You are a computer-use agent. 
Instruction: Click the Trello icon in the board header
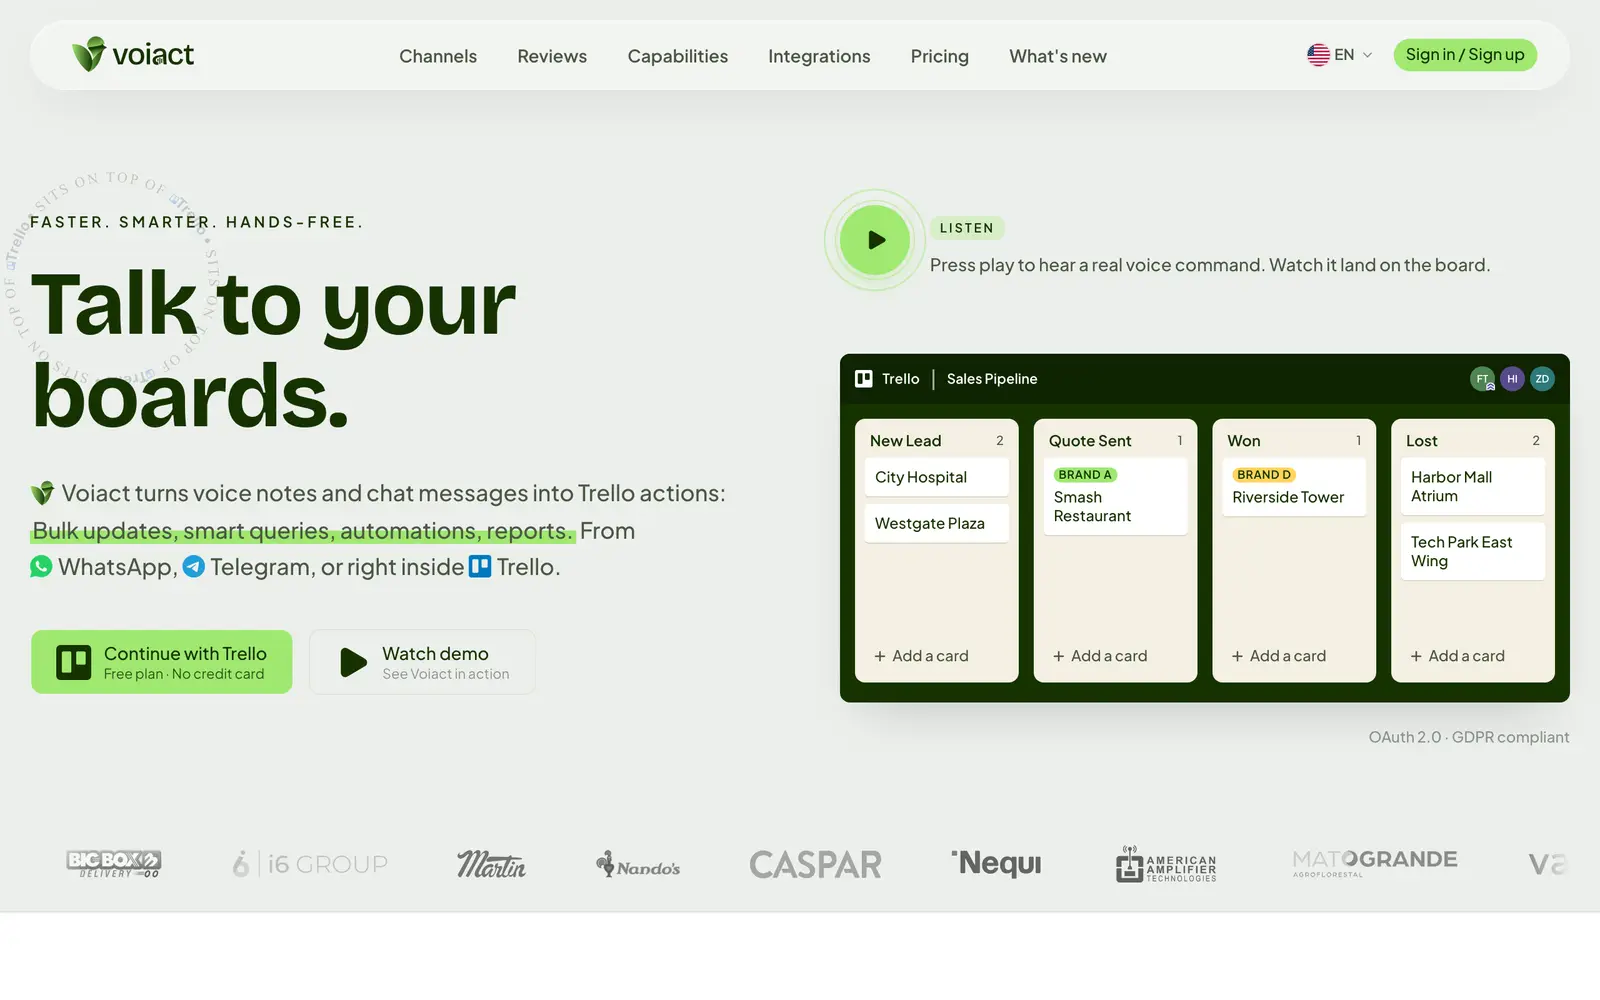[864, 379]
